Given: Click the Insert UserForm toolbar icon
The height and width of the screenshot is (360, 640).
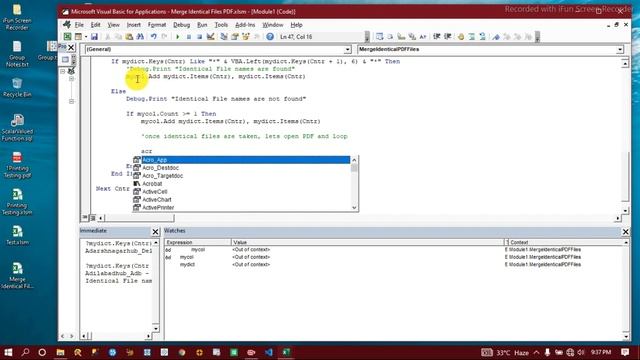Looking at the screenshot, I should pos(78,37).
